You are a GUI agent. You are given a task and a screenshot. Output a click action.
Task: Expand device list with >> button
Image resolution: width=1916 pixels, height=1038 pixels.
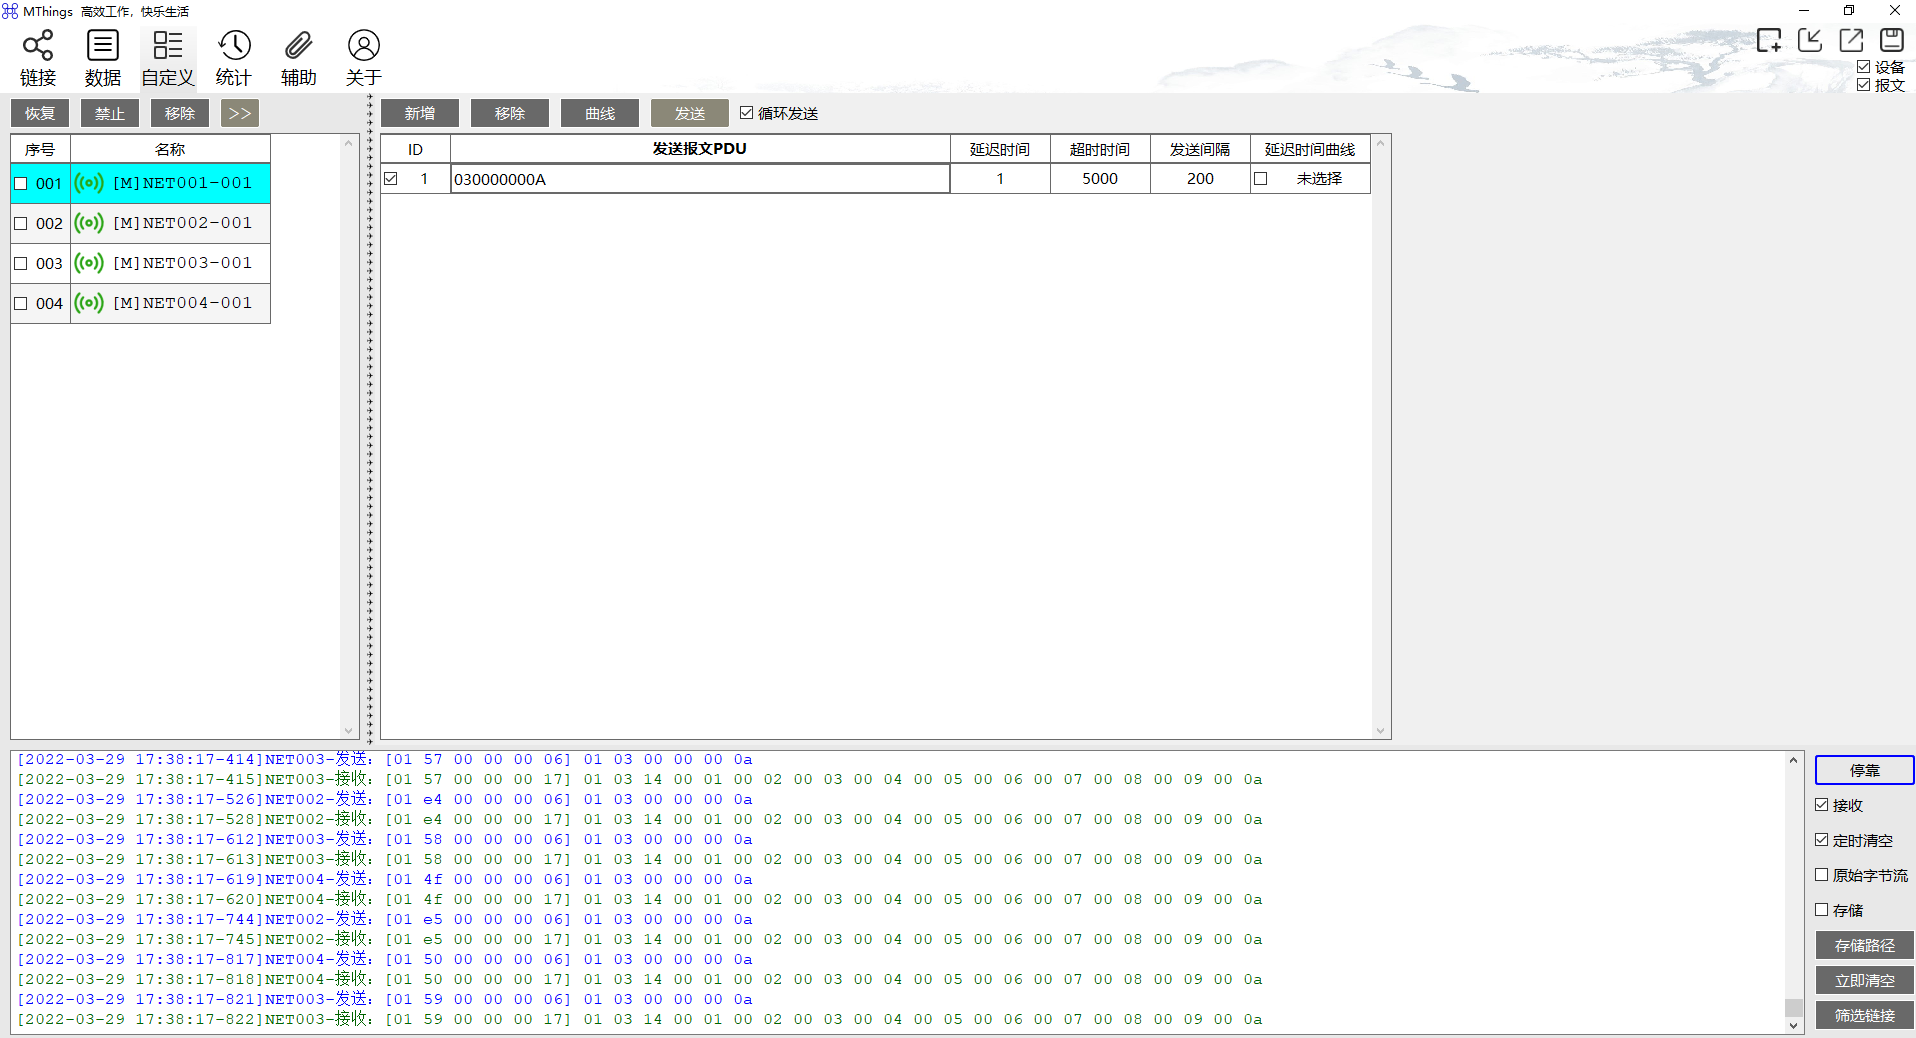coord(240,113)
